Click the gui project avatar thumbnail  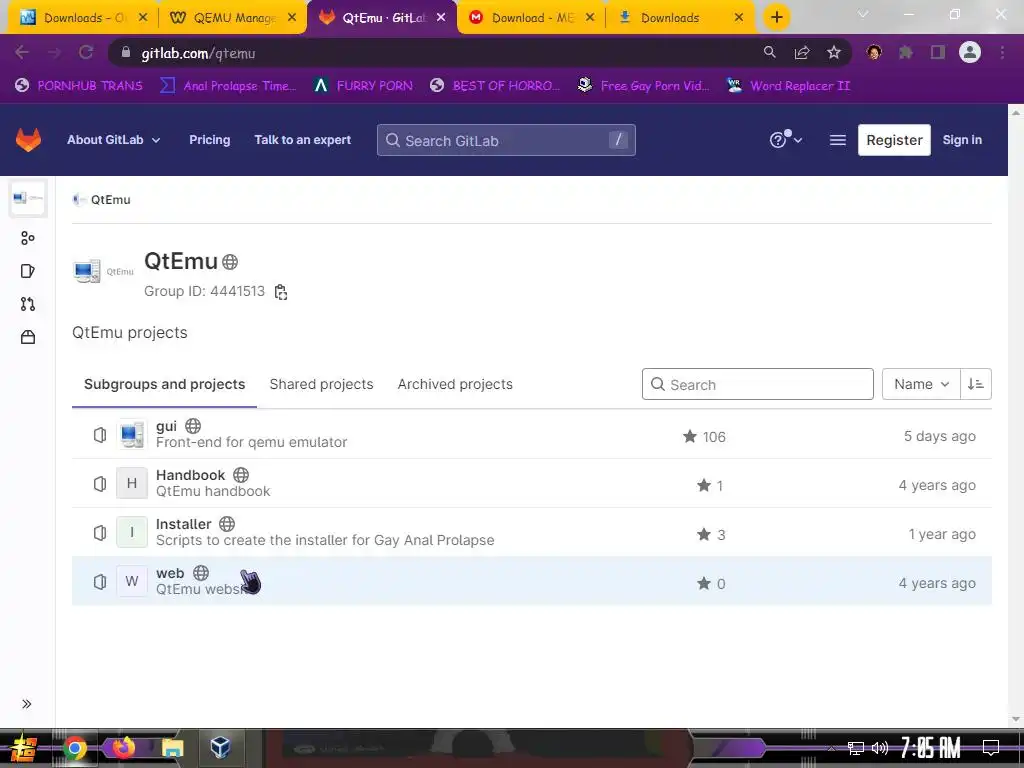coord(132,434)
